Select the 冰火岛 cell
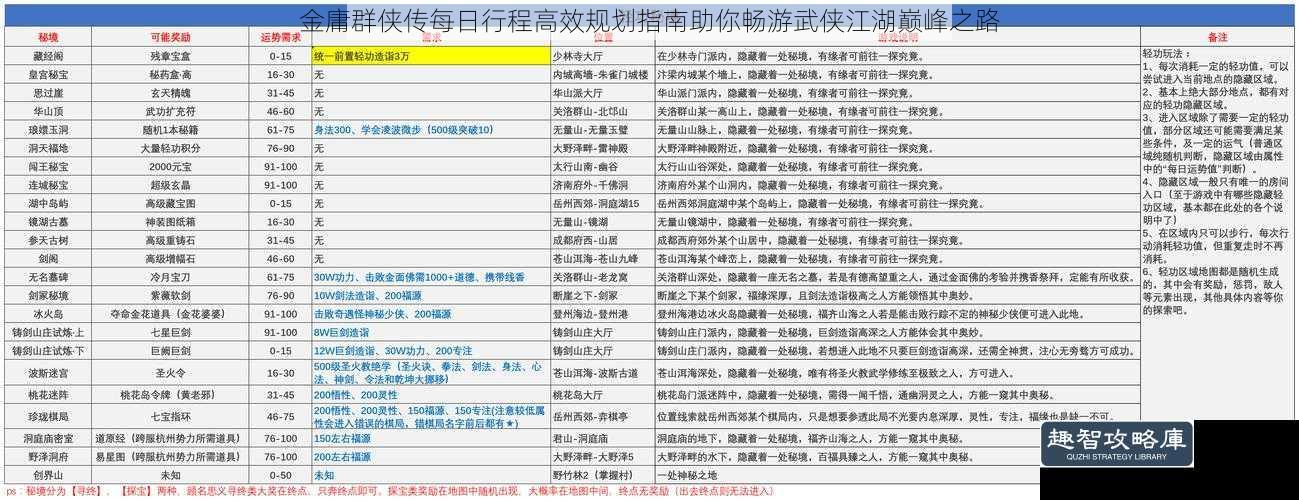This screenshot has width=1299, height=500. point(48,313)
